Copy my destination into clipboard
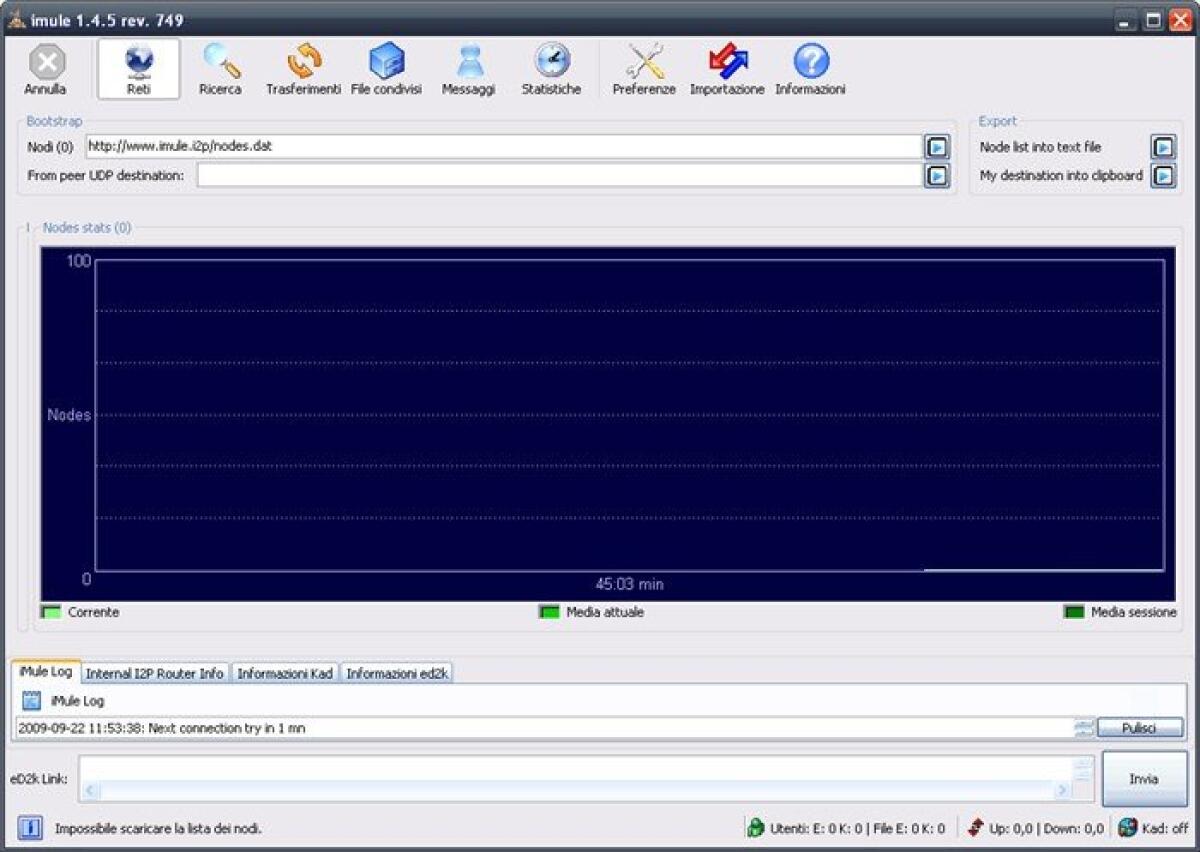The image size is (1200, 852). (1163, 176)
